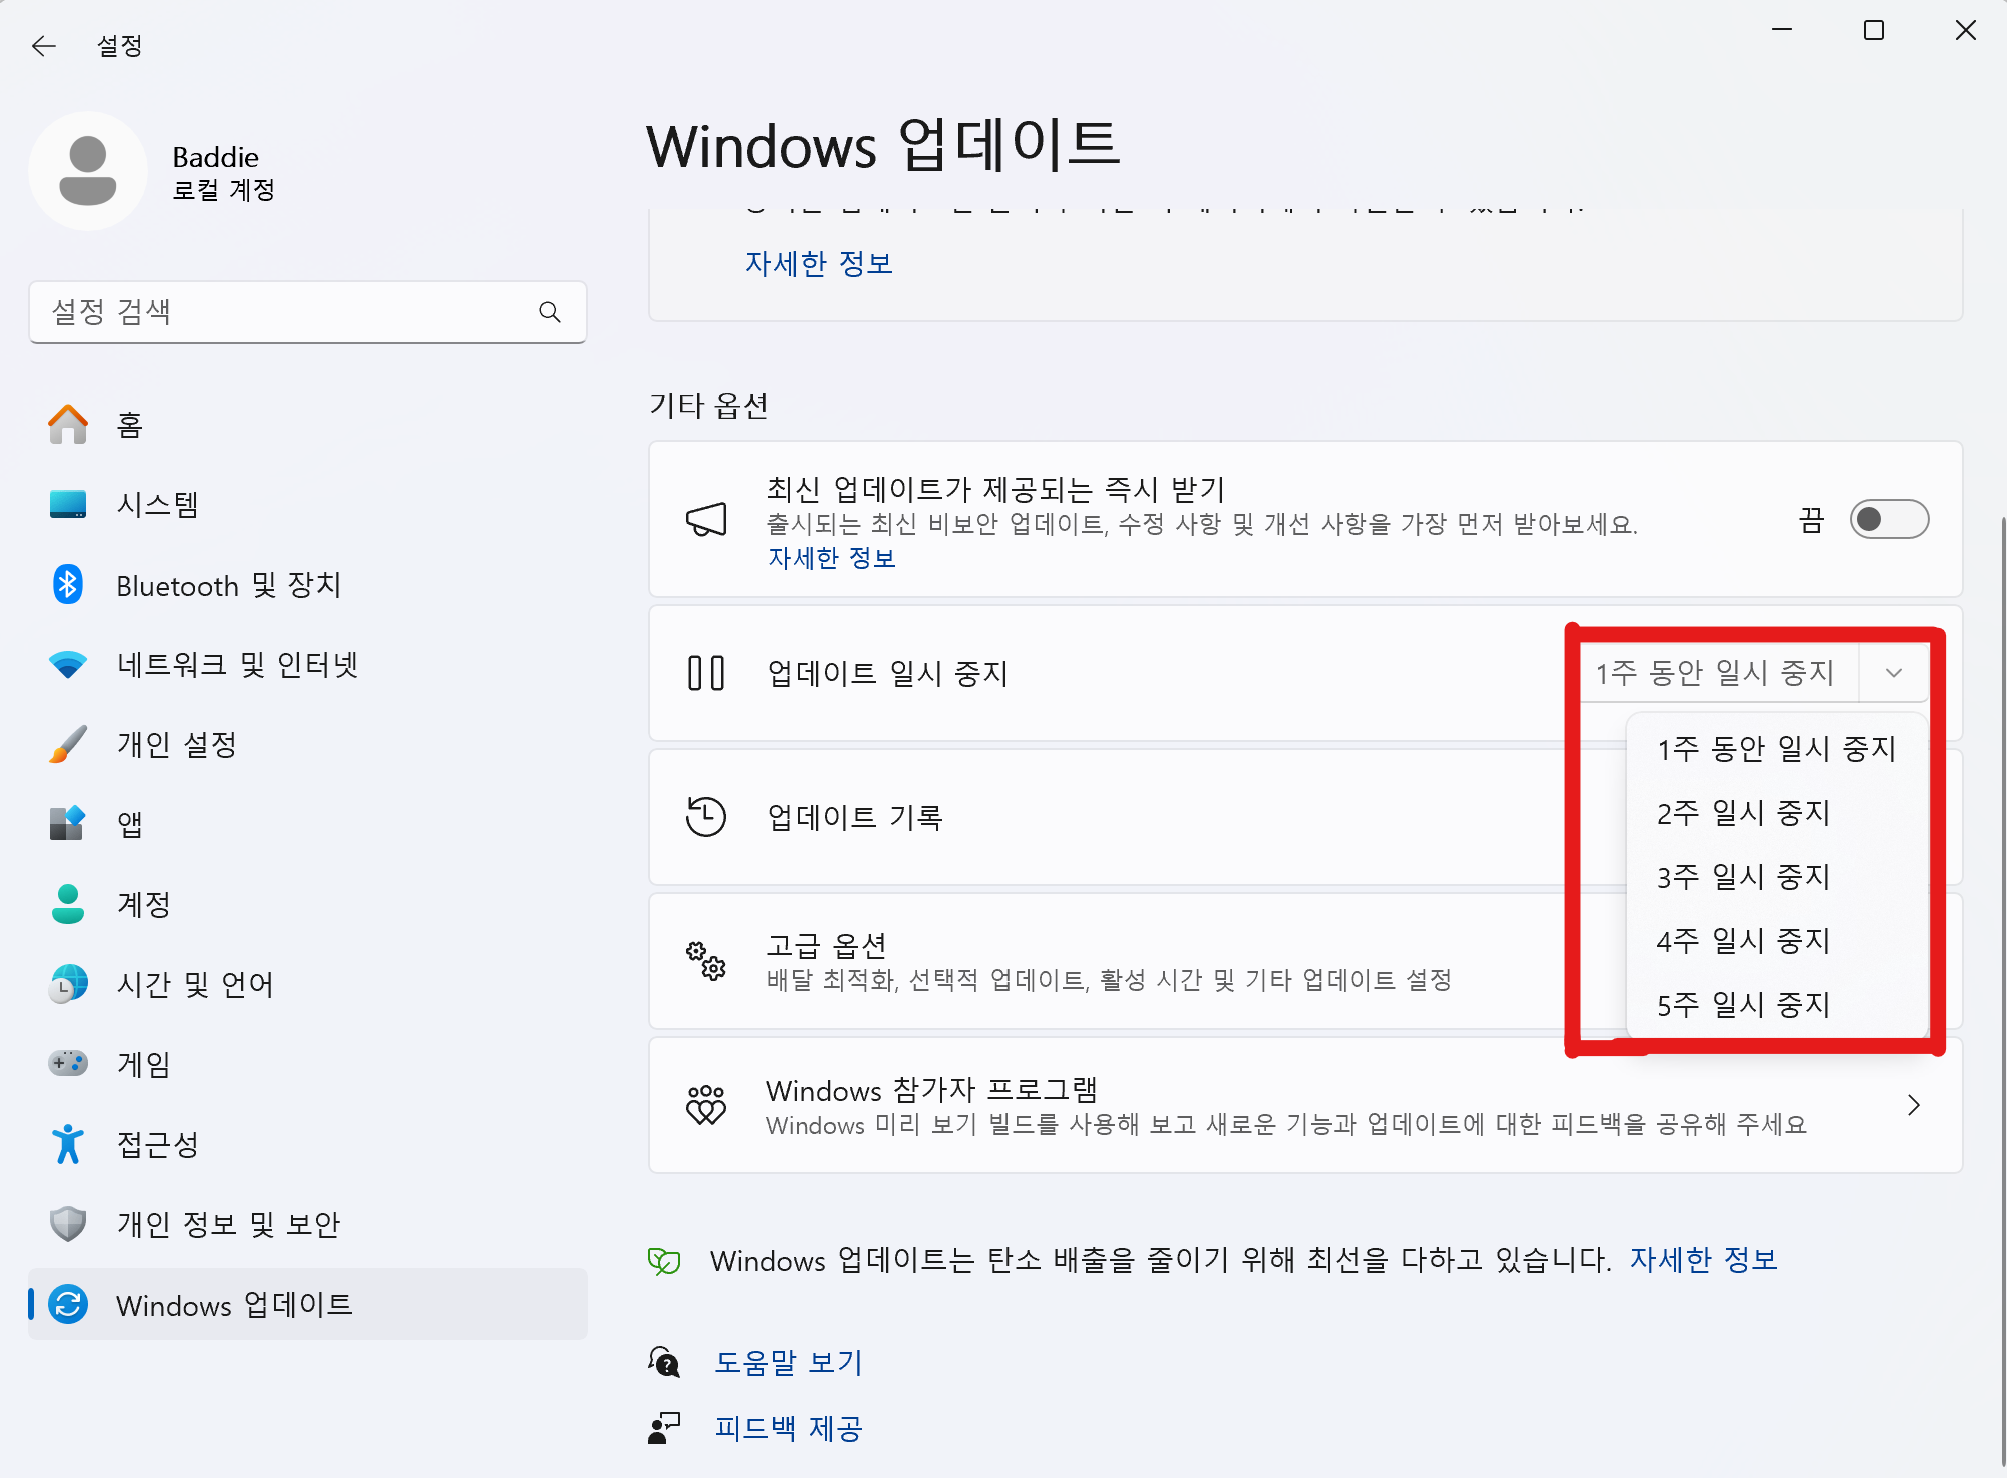Choose 5주 일시 중지 option
This screenshot has height=1478, width=2008.
click(x=1743, y=1005)
